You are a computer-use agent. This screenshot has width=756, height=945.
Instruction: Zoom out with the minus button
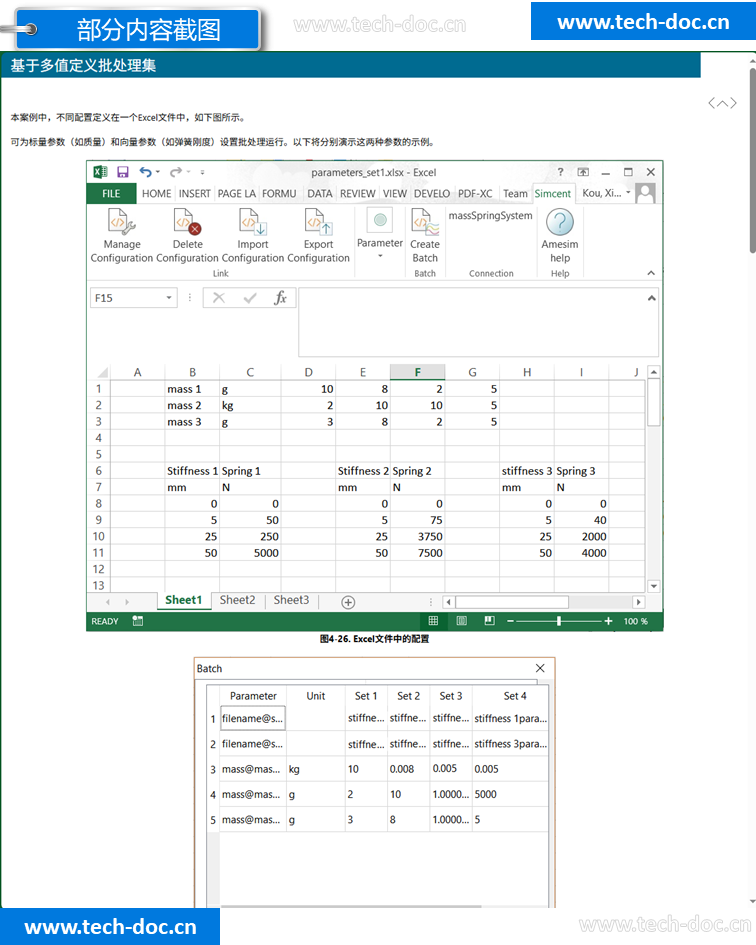point(511,621)
